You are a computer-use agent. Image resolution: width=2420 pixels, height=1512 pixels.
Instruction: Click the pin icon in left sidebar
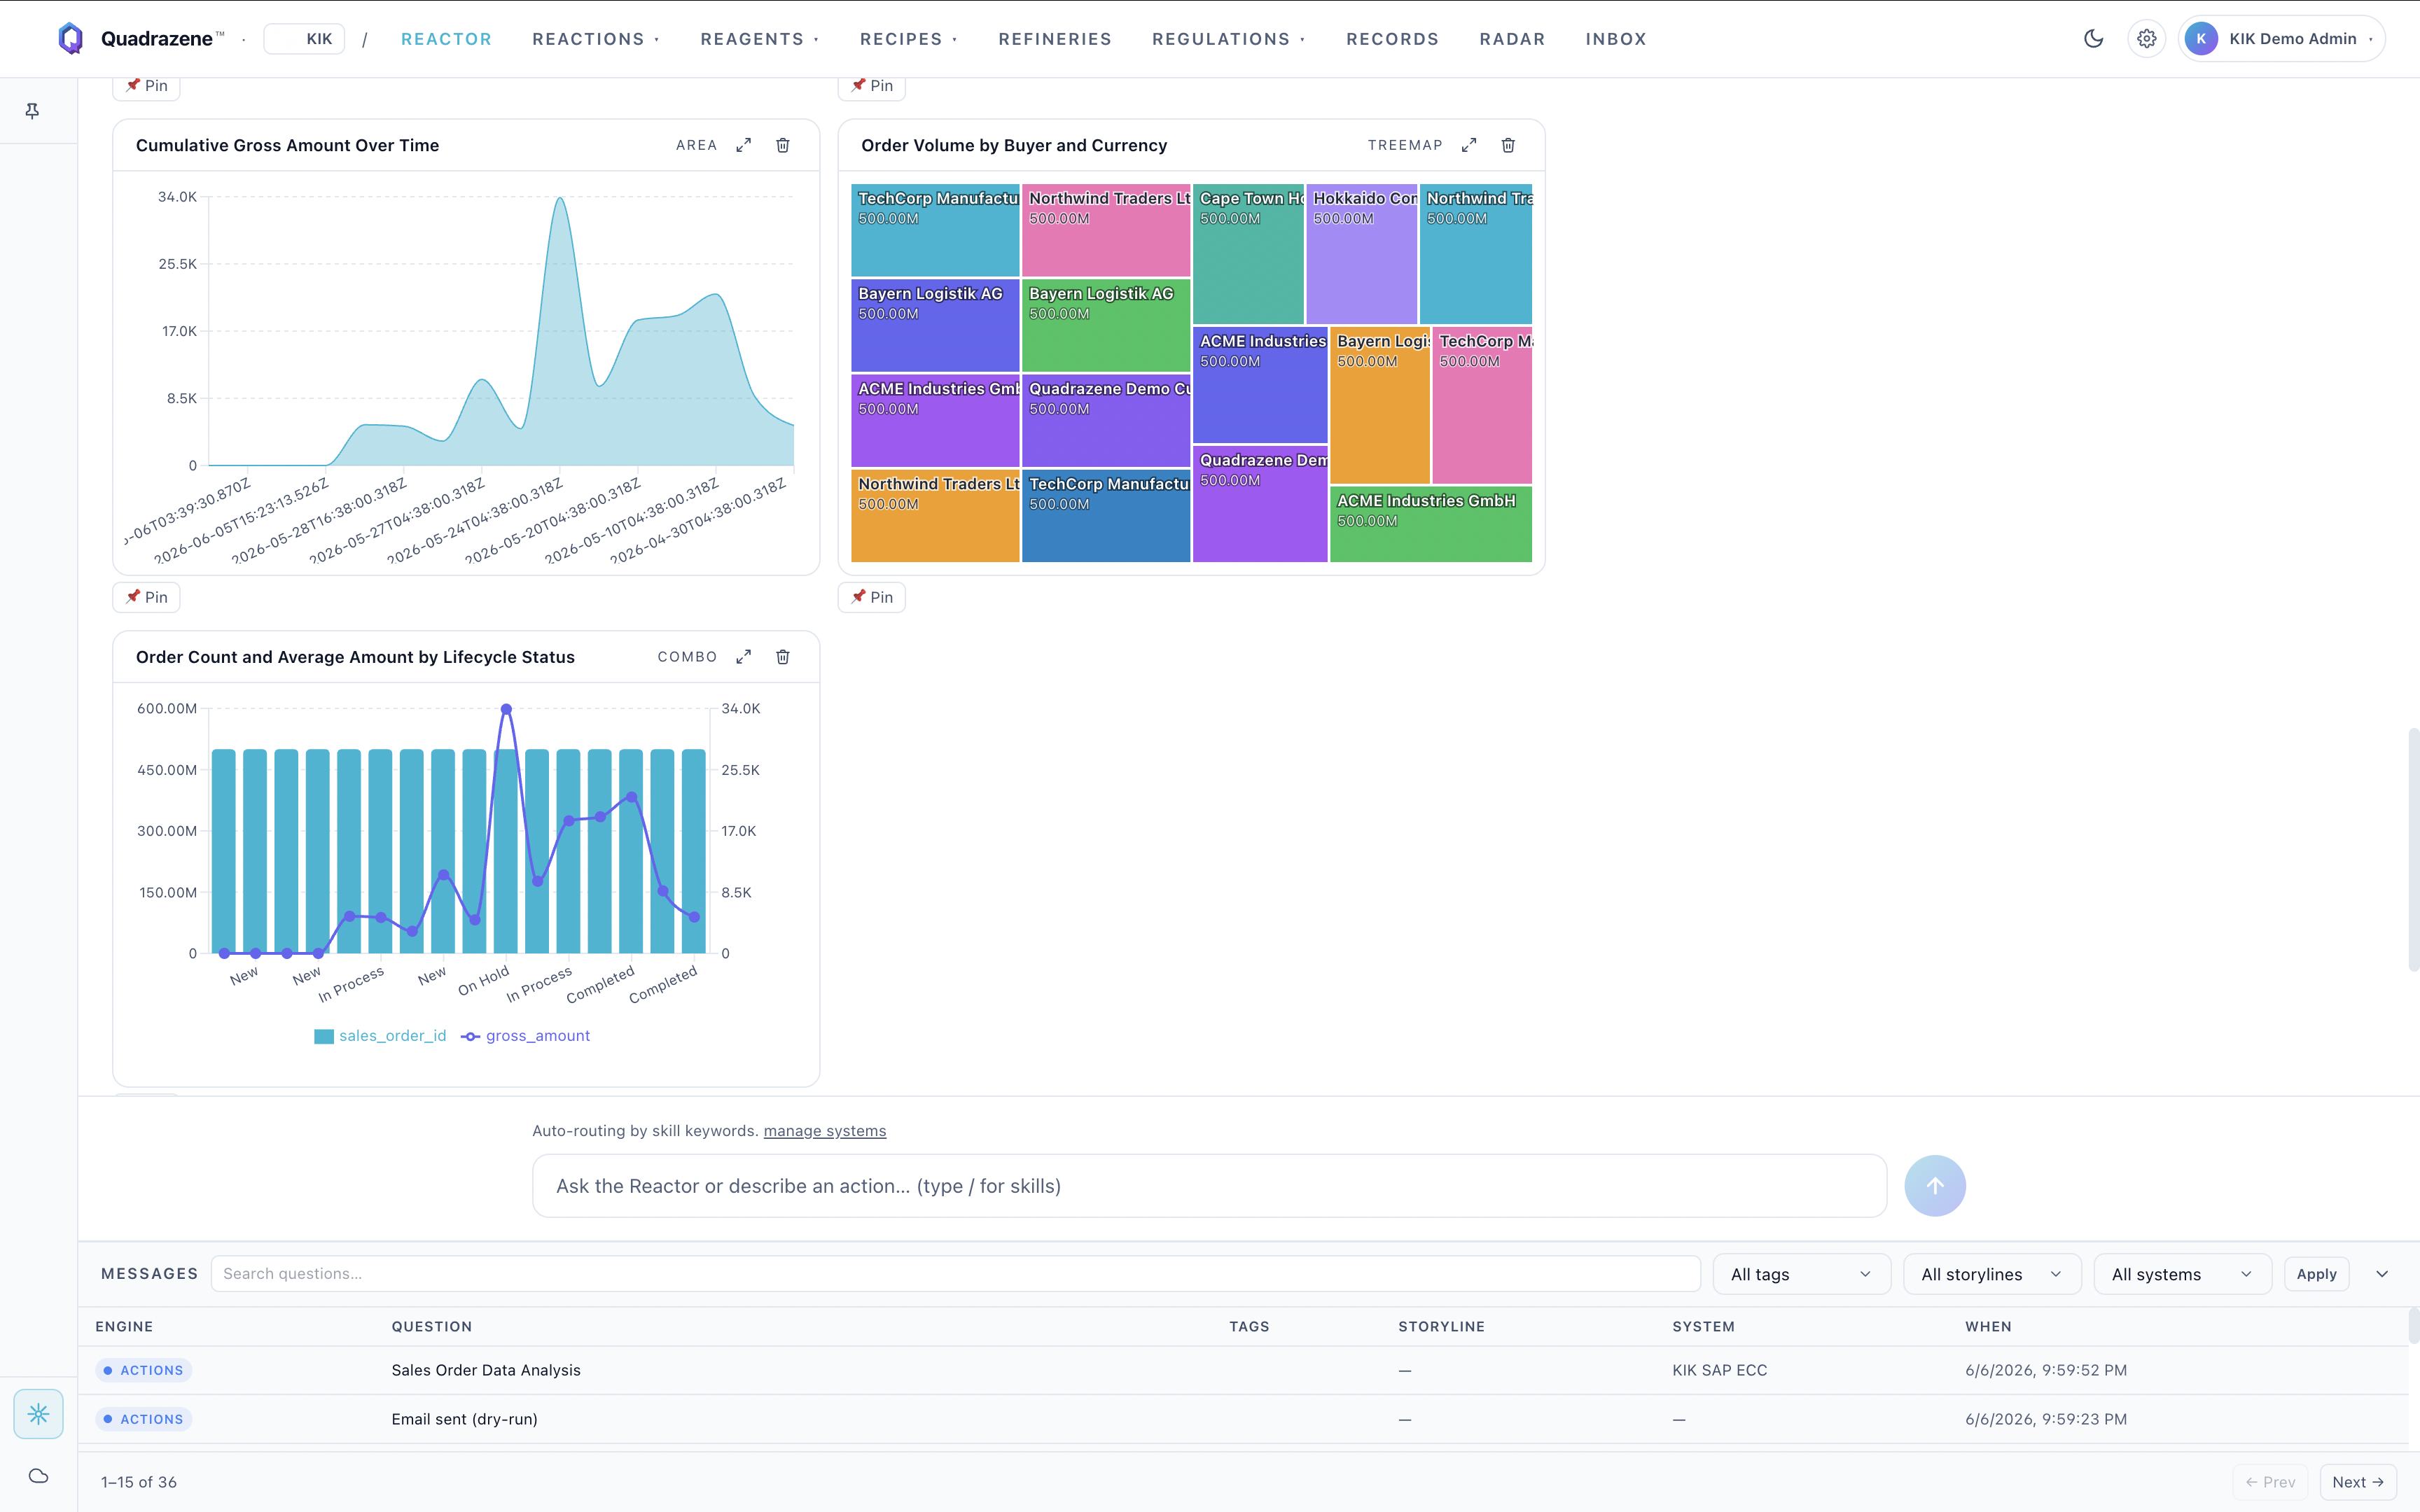point(32,111)
